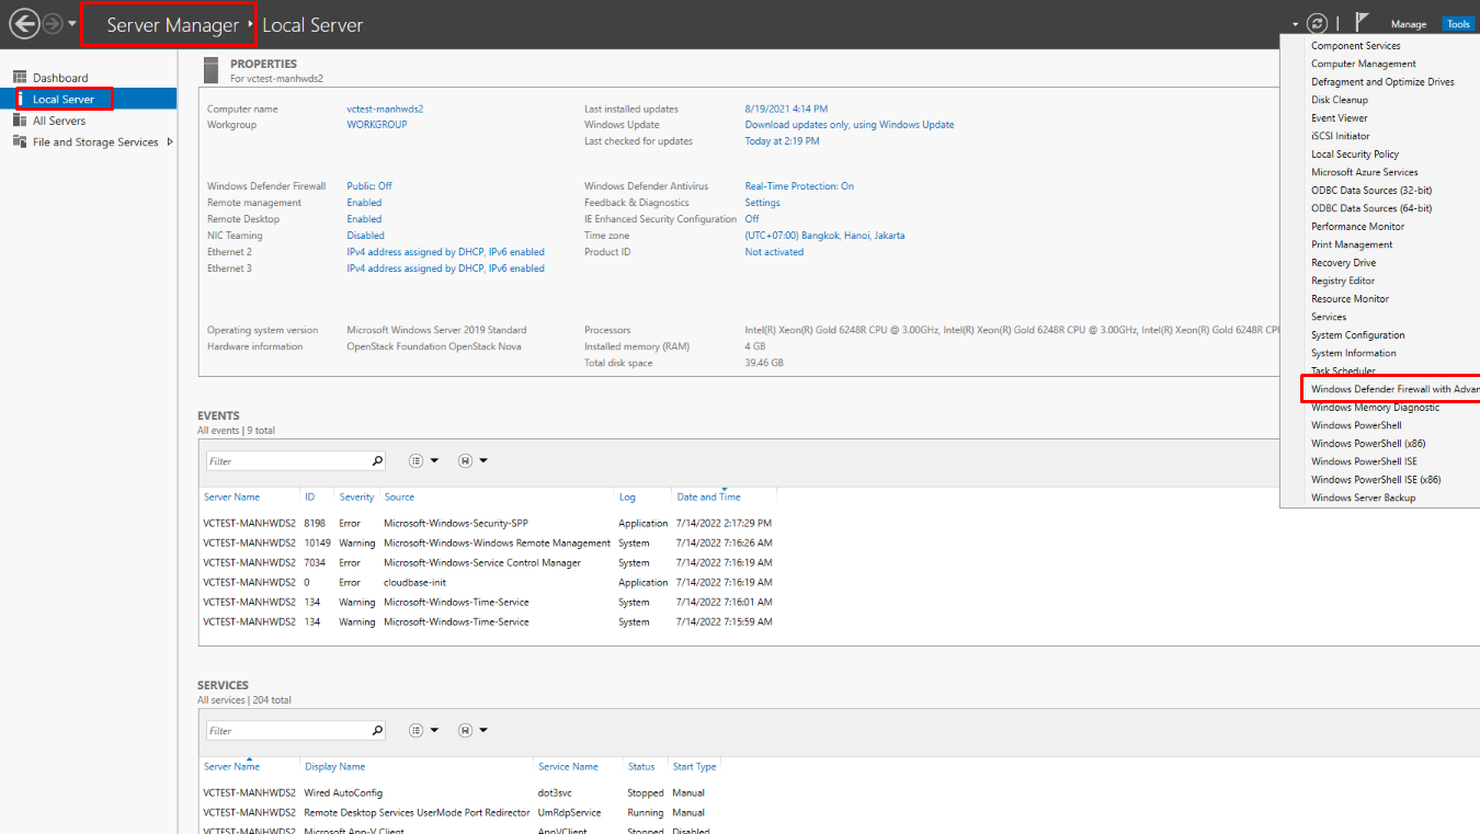The image size is (1480, 834).
Task: Click the Real-Time Protection: On link
Action: point(799,186)
